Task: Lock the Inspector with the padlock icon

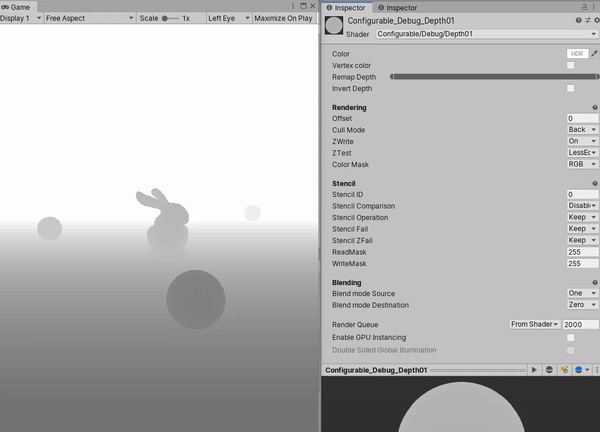Action: click(584, 7)
